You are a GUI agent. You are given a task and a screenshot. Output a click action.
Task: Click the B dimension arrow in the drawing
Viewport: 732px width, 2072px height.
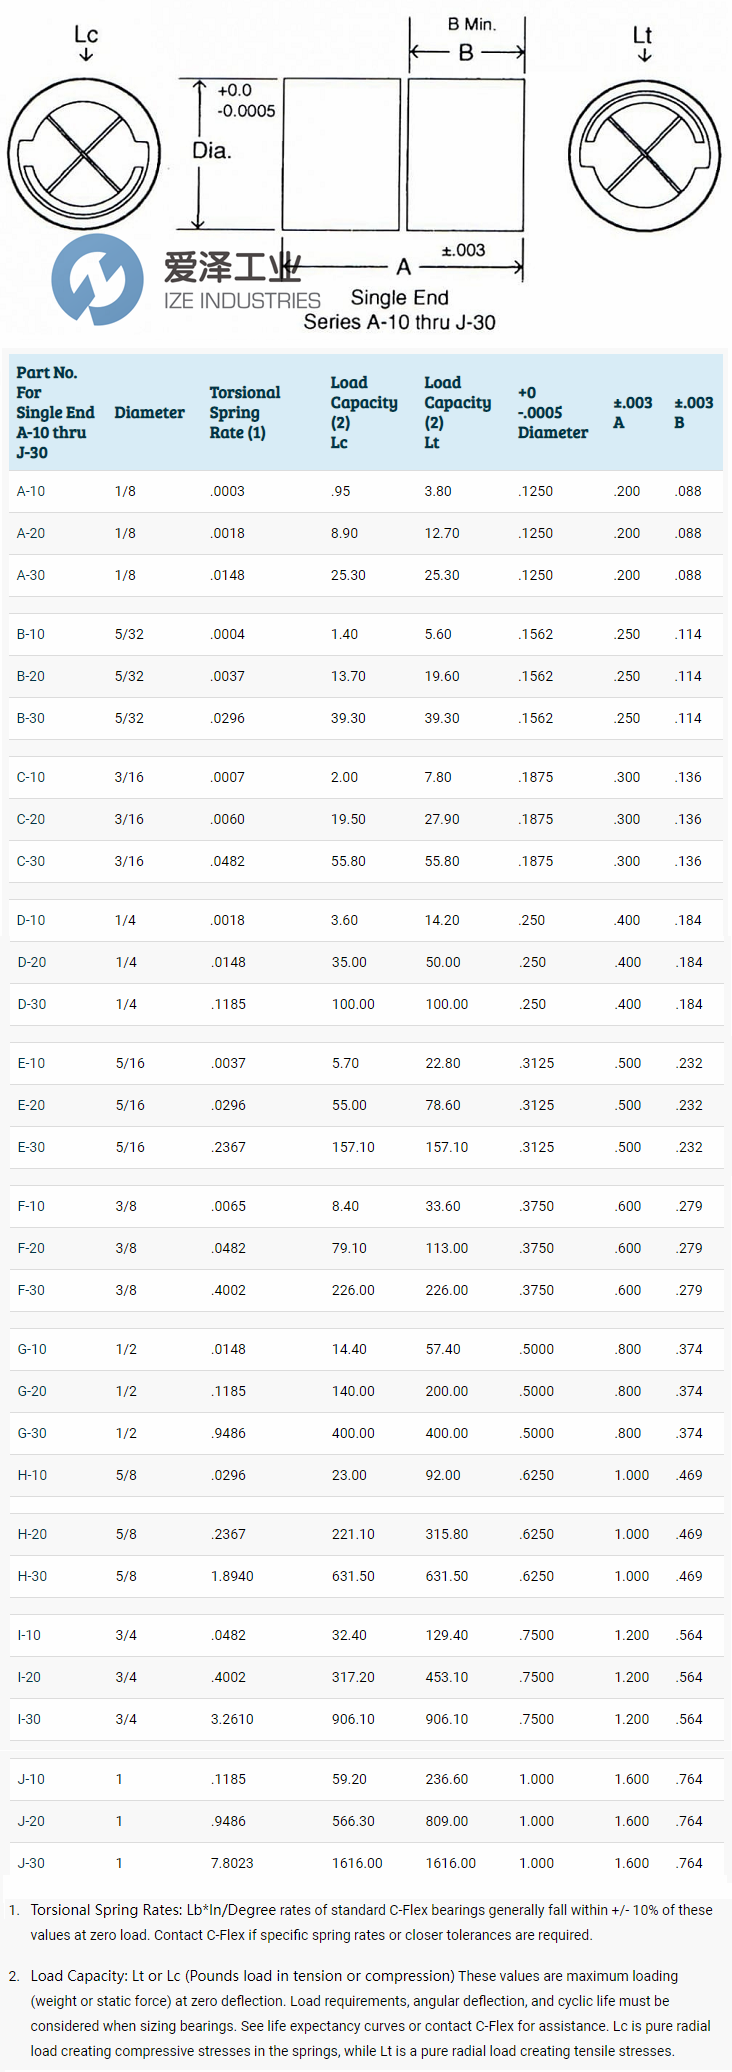pyautogui.click(x=466, y=52)
